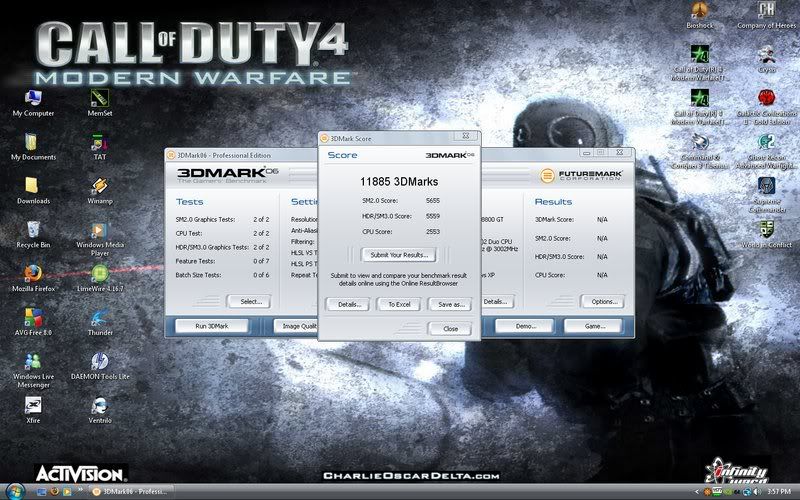This screenshot has height=500, width=800.
Task: Click the 3:57 PM taskbar clock
Action: click(779, 492)
